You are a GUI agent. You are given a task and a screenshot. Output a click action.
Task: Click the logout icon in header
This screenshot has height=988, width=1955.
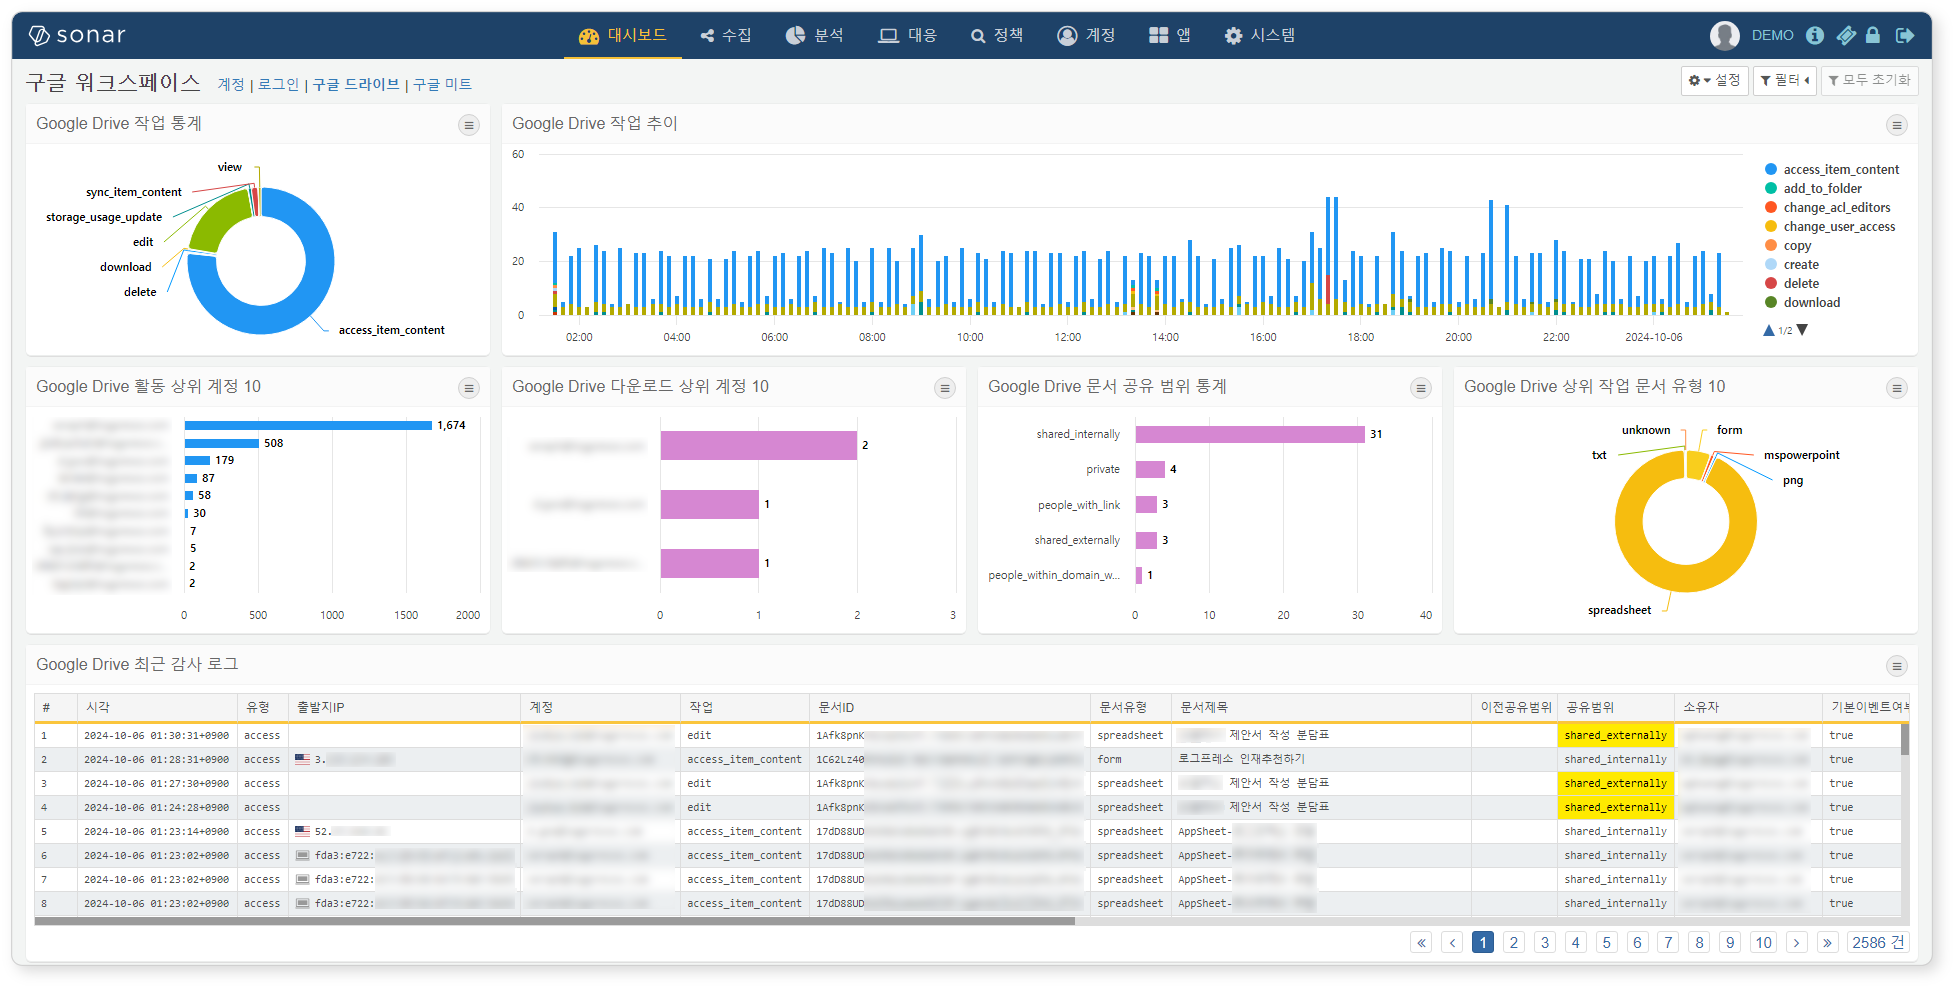(x=1905, y=35)
